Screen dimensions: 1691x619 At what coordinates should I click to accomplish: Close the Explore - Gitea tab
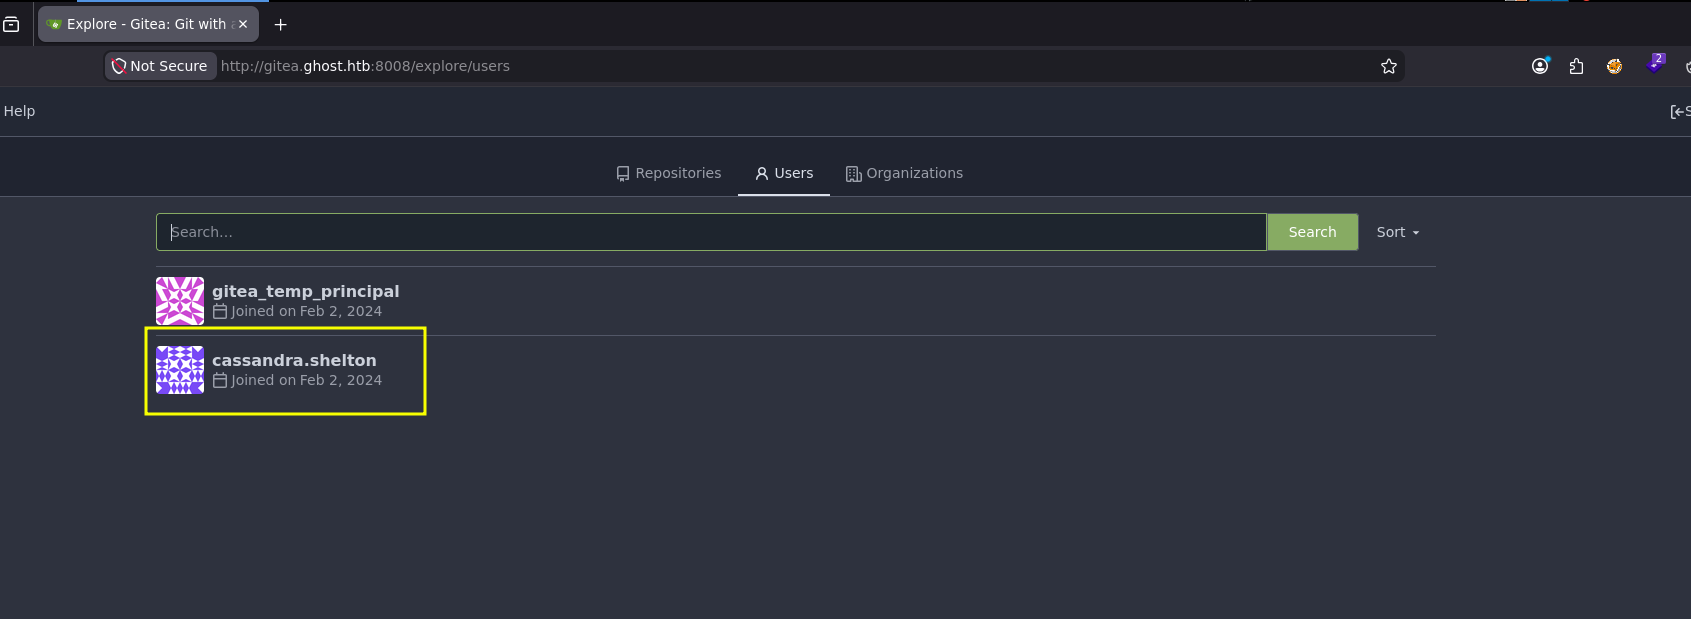pos(243,24)
